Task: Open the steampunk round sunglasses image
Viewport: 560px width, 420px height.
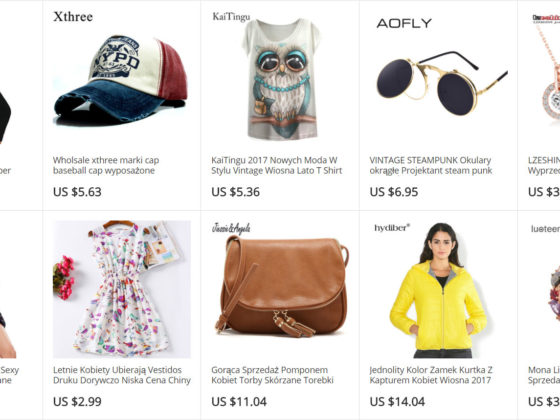Action: pyautogui.click(x=442, y=83)
